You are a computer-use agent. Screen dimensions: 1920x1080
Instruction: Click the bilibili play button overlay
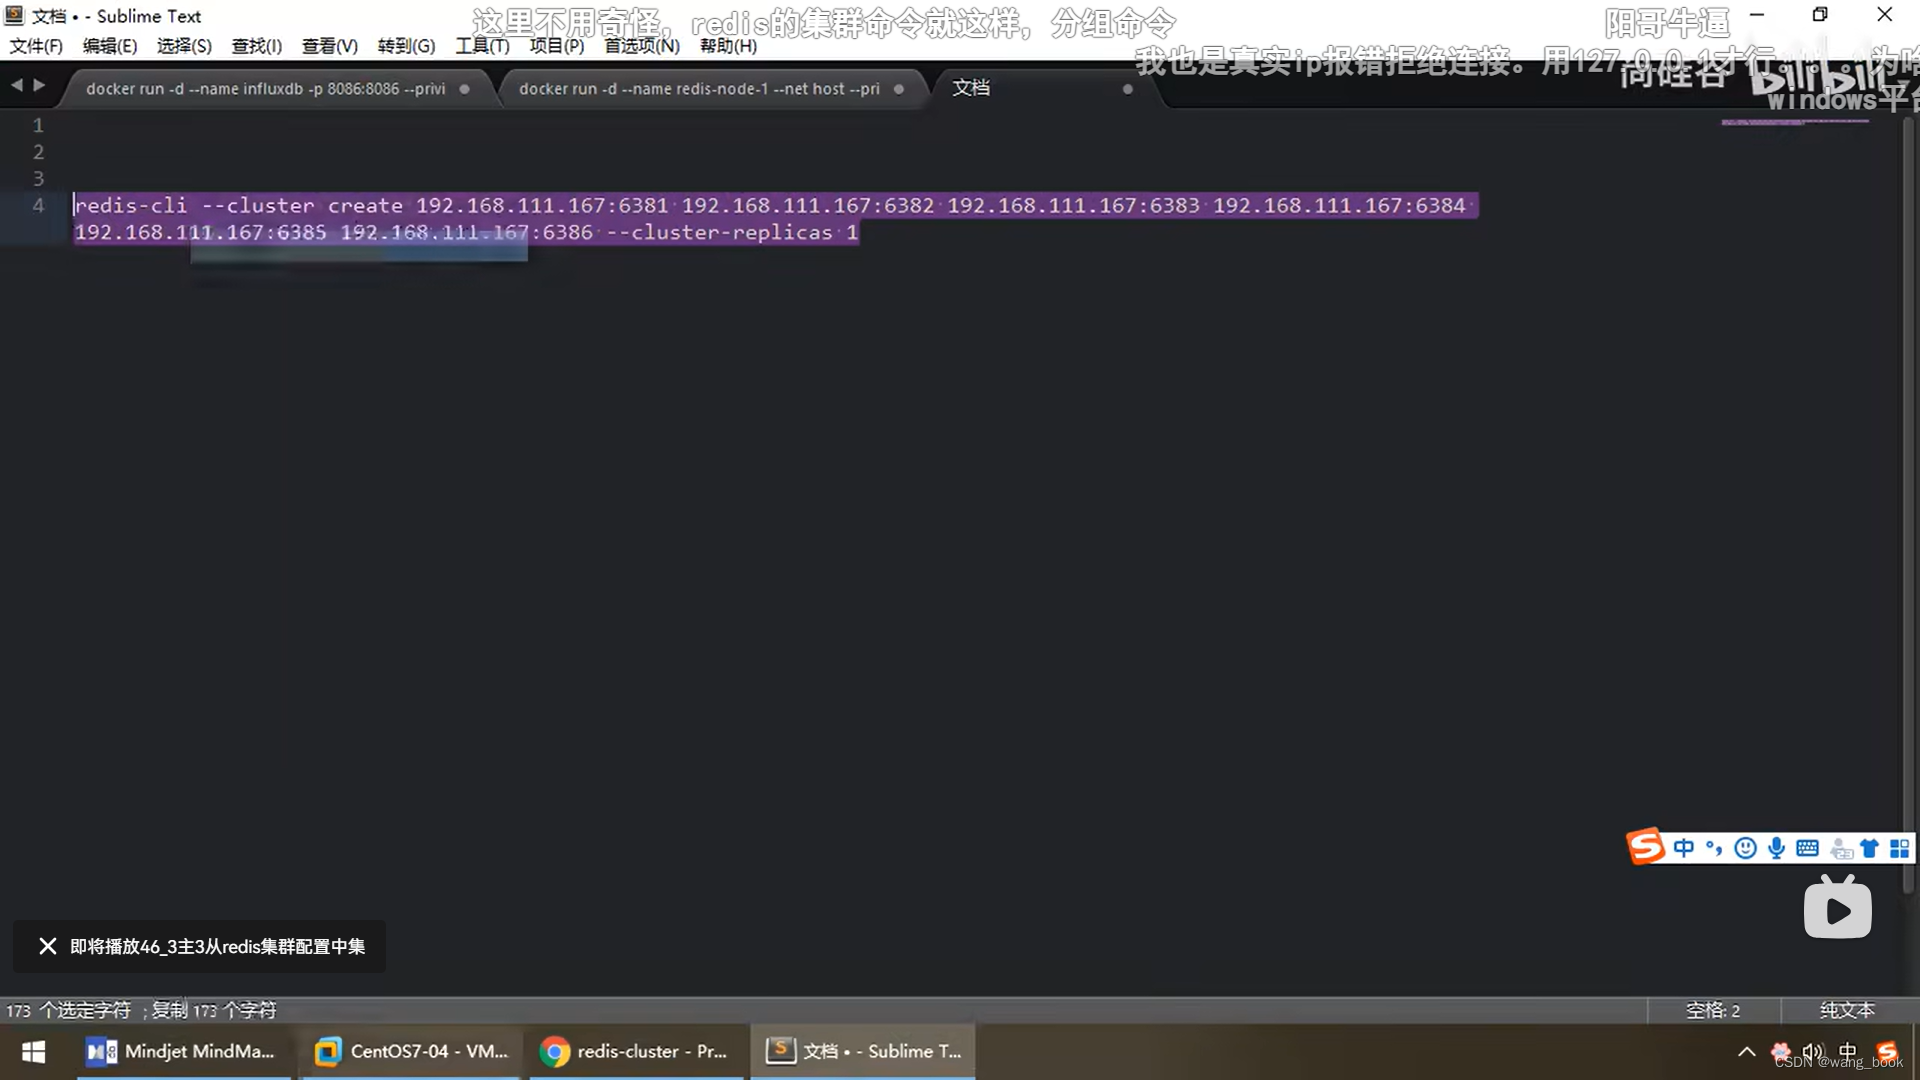1837,909
